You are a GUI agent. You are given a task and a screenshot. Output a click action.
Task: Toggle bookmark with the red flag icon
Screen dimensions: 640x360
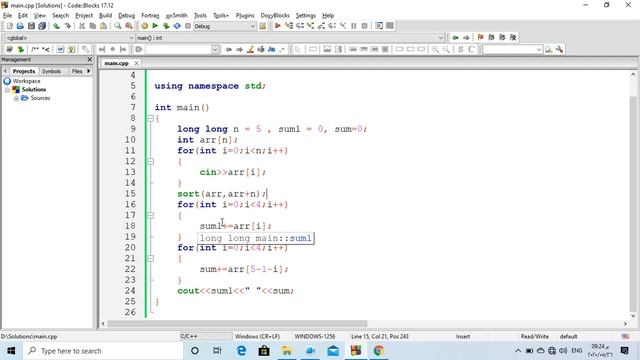(x=480, y=38)
